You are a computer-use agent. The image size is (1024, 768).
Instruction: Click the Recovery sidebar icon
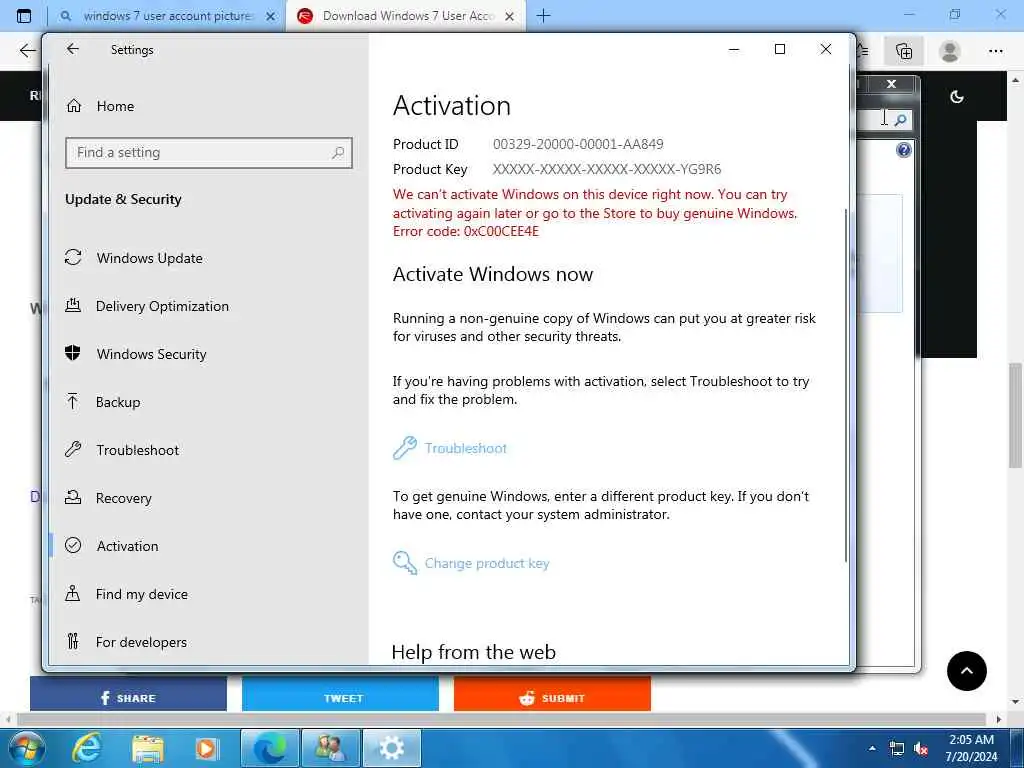[72, 498]
